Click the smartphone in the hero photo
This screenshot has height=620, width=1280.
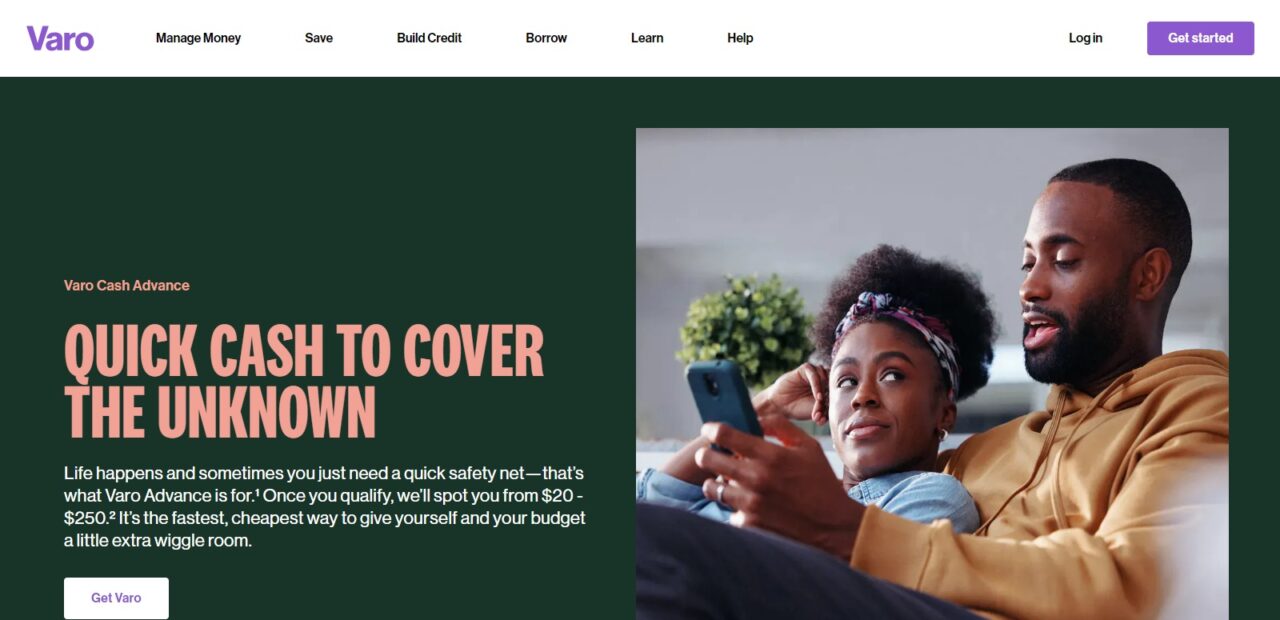point(724,399)
